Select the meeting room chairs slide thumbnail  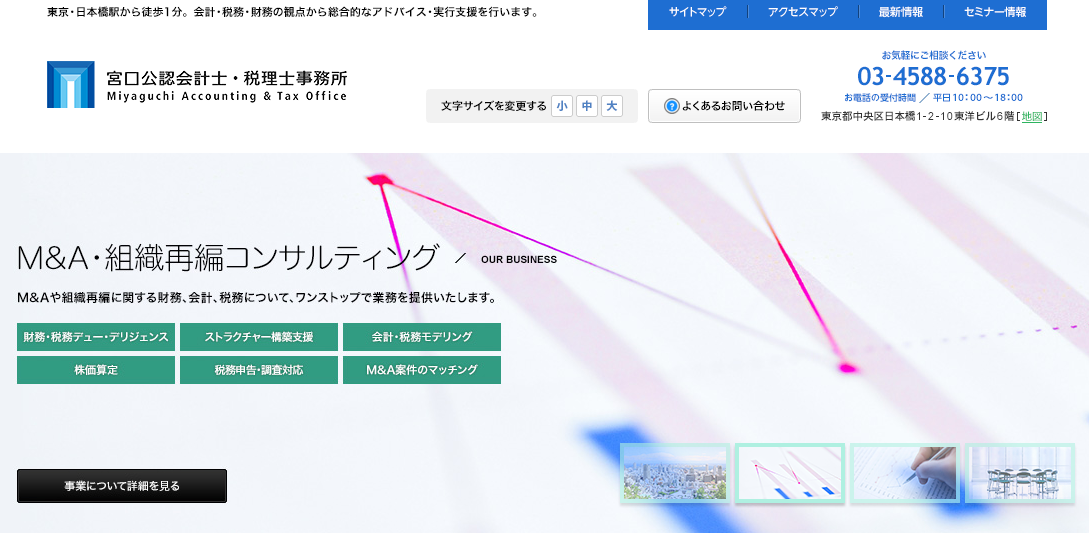(1019, 473)
